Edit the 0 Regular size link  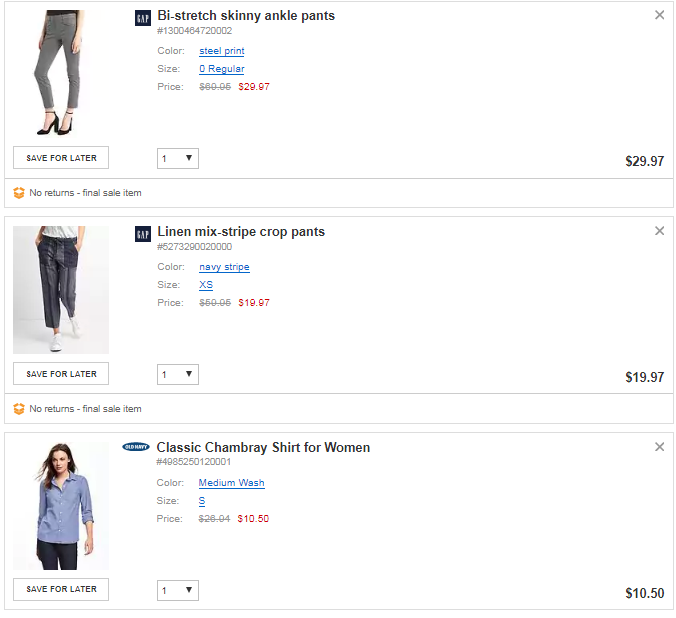(221, 69)
